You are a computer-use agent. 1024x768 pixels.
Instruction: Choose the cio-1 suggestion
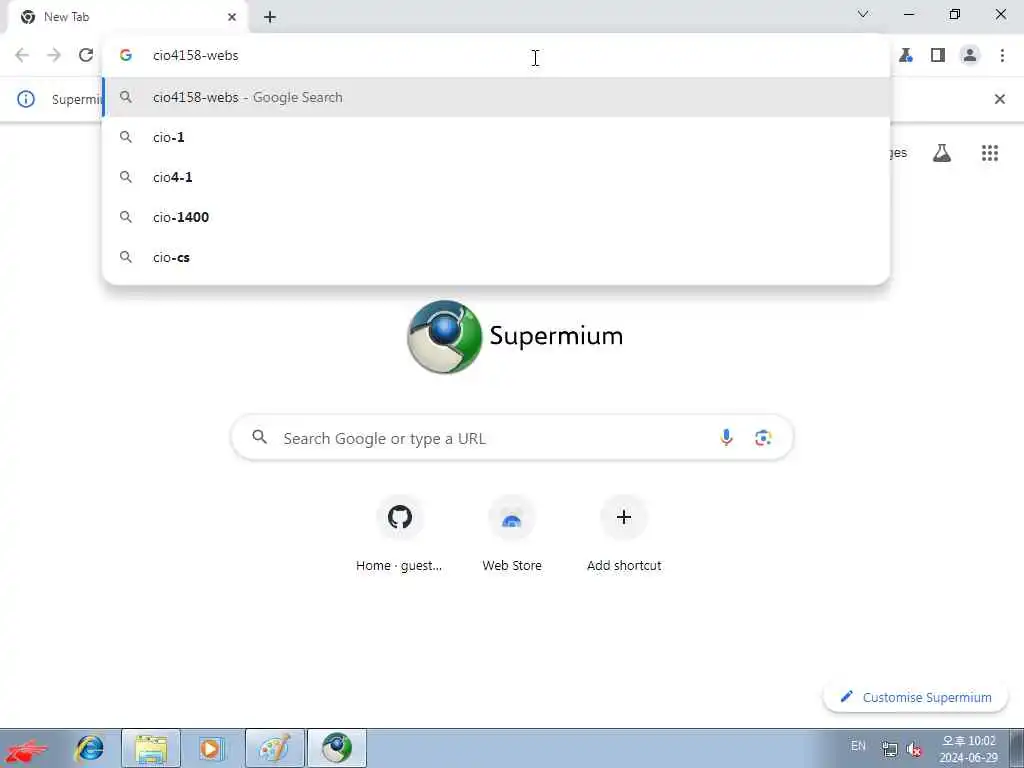[496, 137]
